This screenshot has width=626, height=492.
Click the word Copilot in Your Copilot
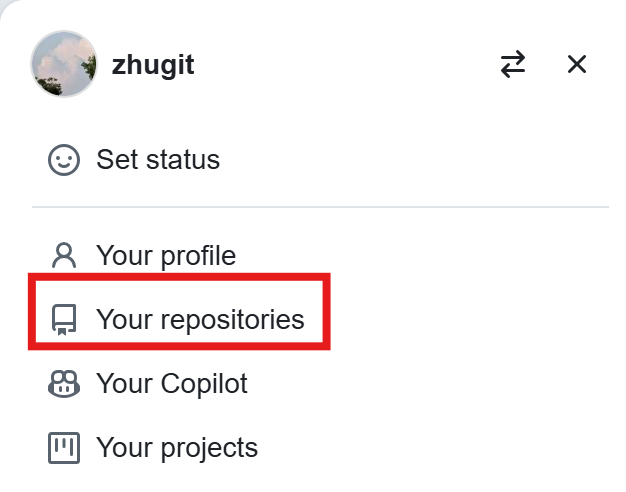tap(204, 385)
